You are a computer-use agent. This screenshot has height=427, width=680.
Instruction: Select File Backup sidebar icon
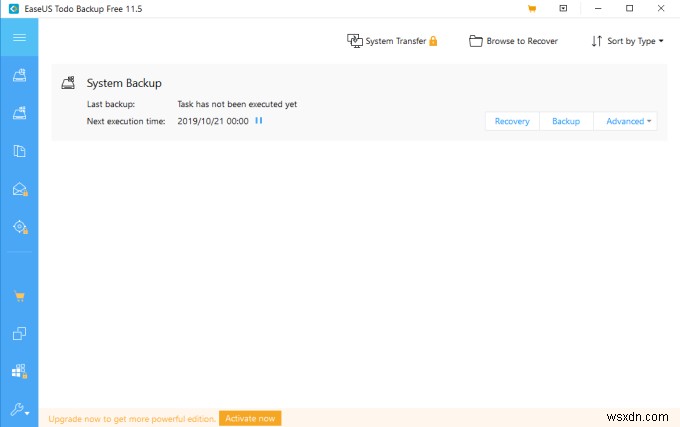click(19, 151)
